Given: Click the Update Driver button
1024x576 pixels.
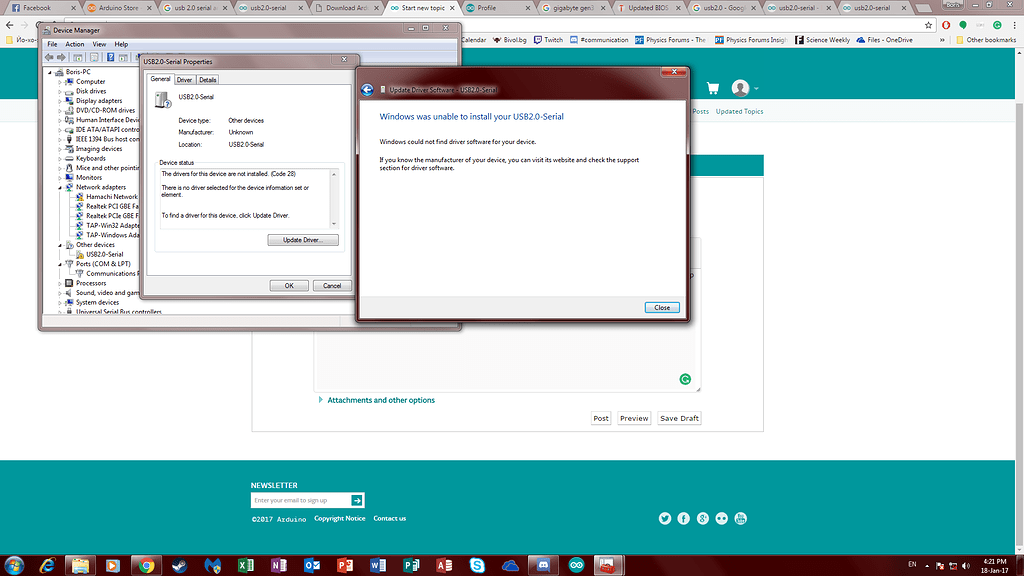Looking at the screenshot, I should [302, 239].
